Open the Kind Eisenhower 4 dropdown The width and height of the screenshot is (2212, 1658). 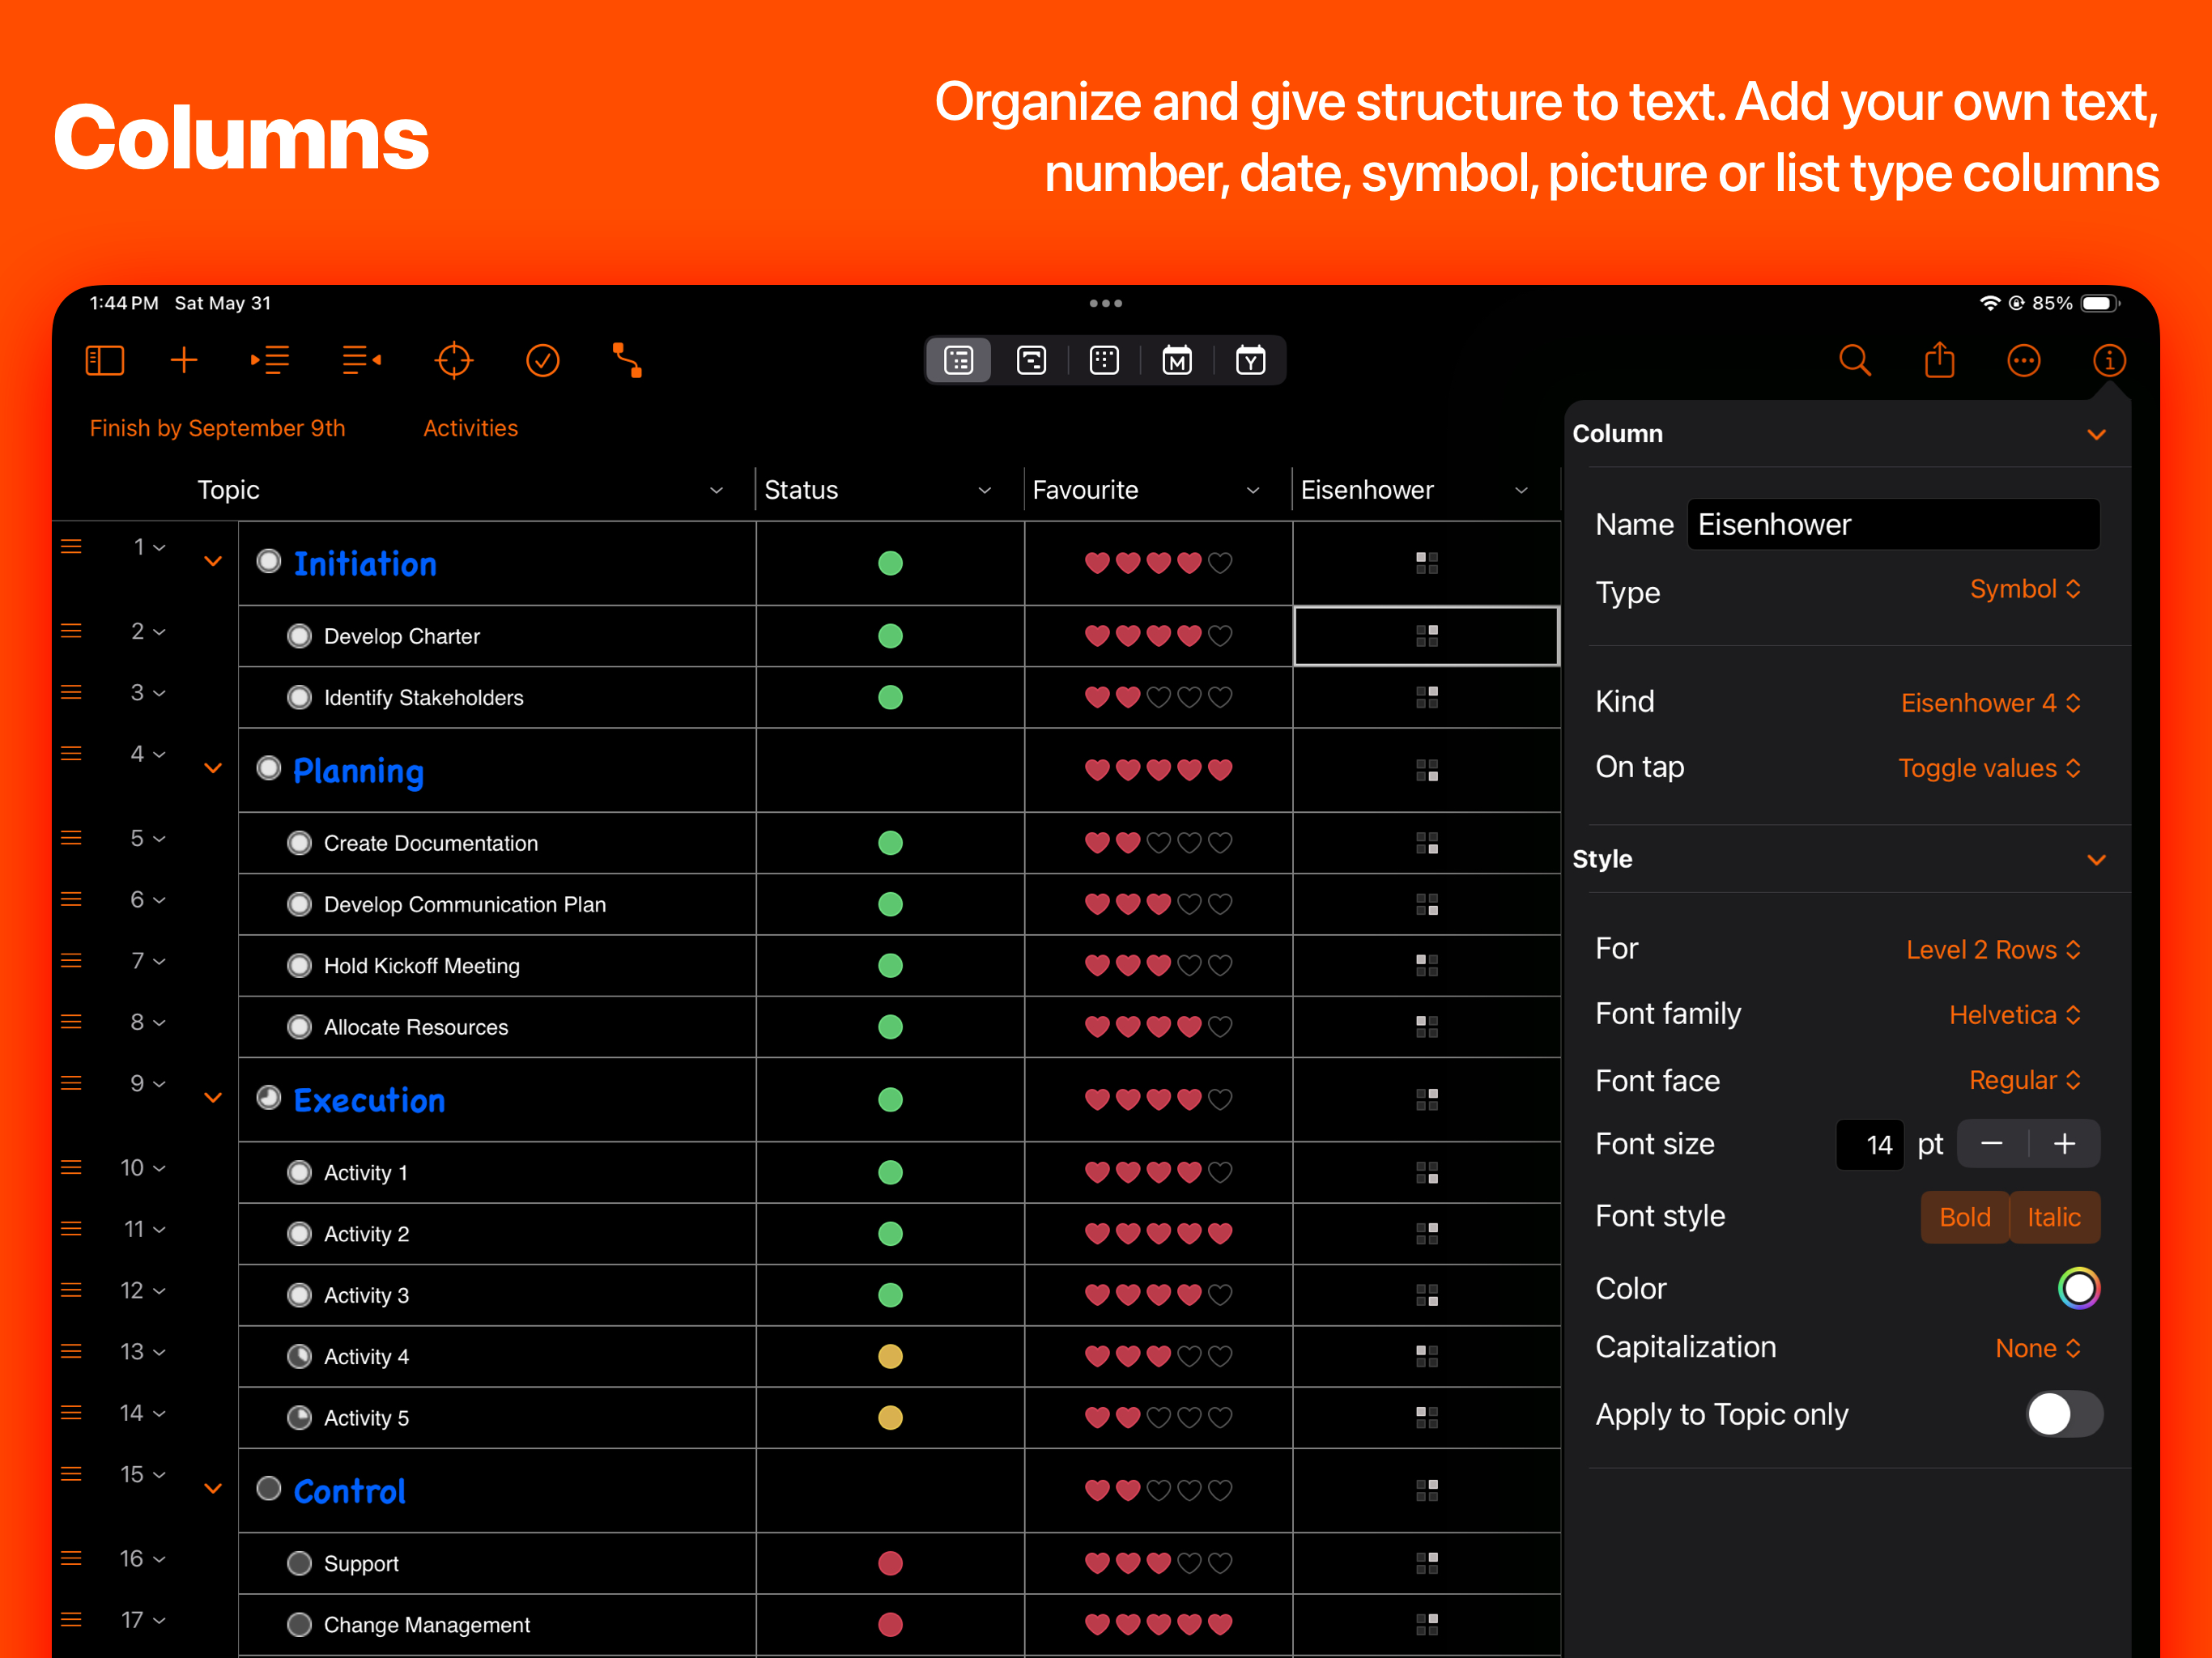[x=1991, y=703]
